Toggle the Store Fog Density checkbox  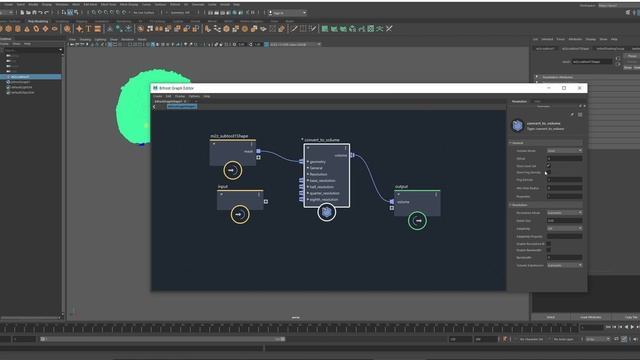[x=548, y=172]
